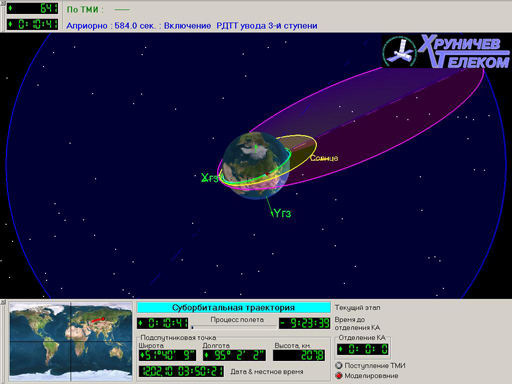Click the red spacecraft marker on world map
The height and width of the screenshot is (384, 512).
coord(103,319)
